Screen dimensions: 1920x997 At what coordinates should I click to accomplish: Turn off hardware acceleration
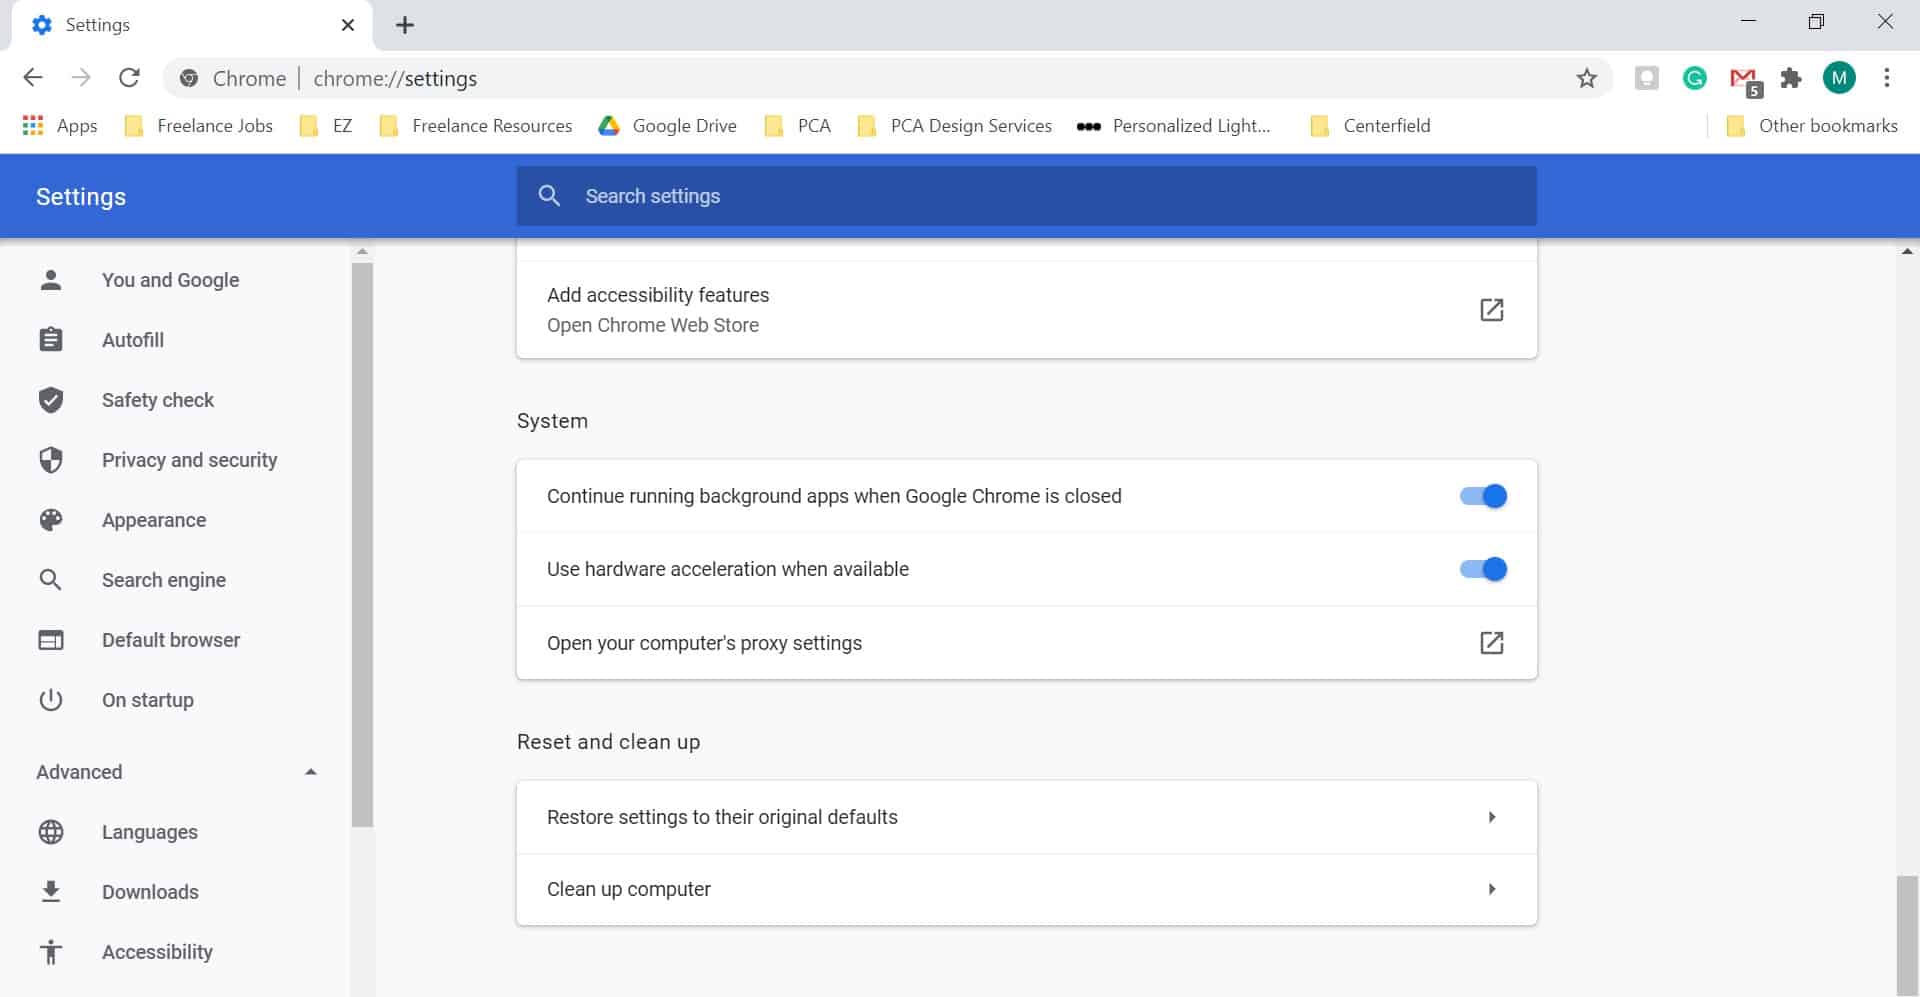tap(1482, 568)
